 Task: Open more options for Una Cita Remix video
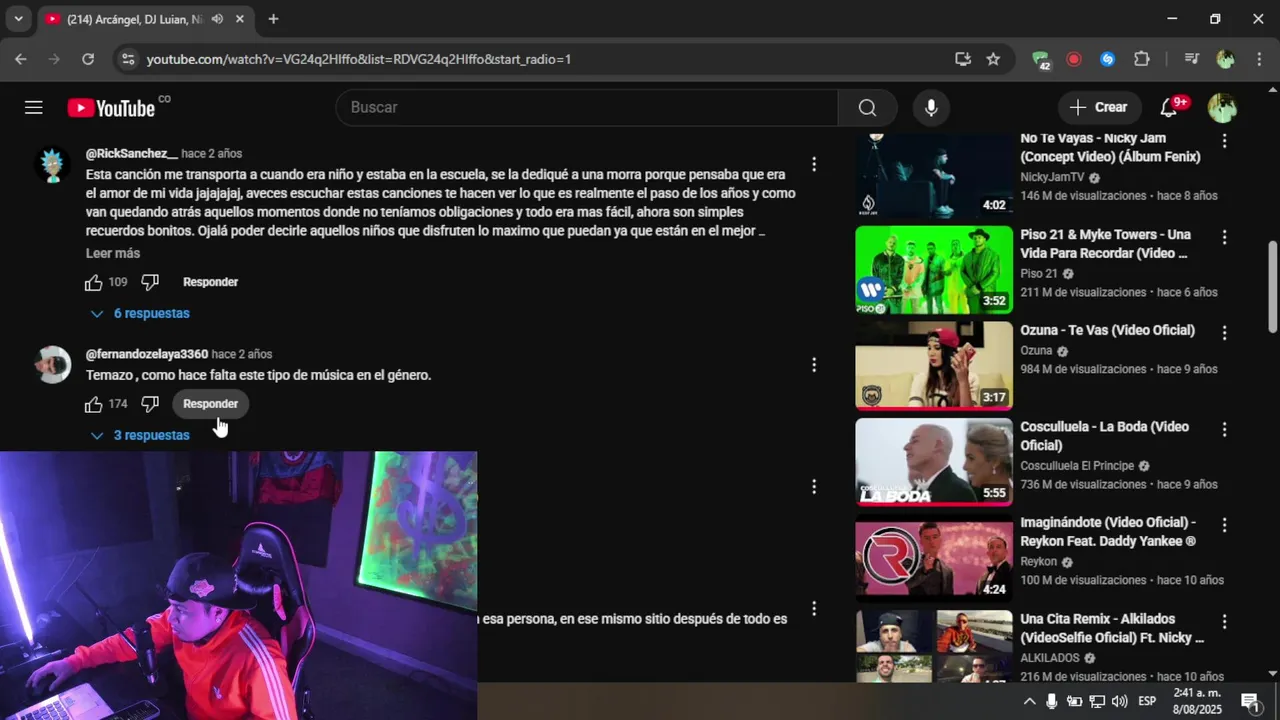pos(1224,621)
